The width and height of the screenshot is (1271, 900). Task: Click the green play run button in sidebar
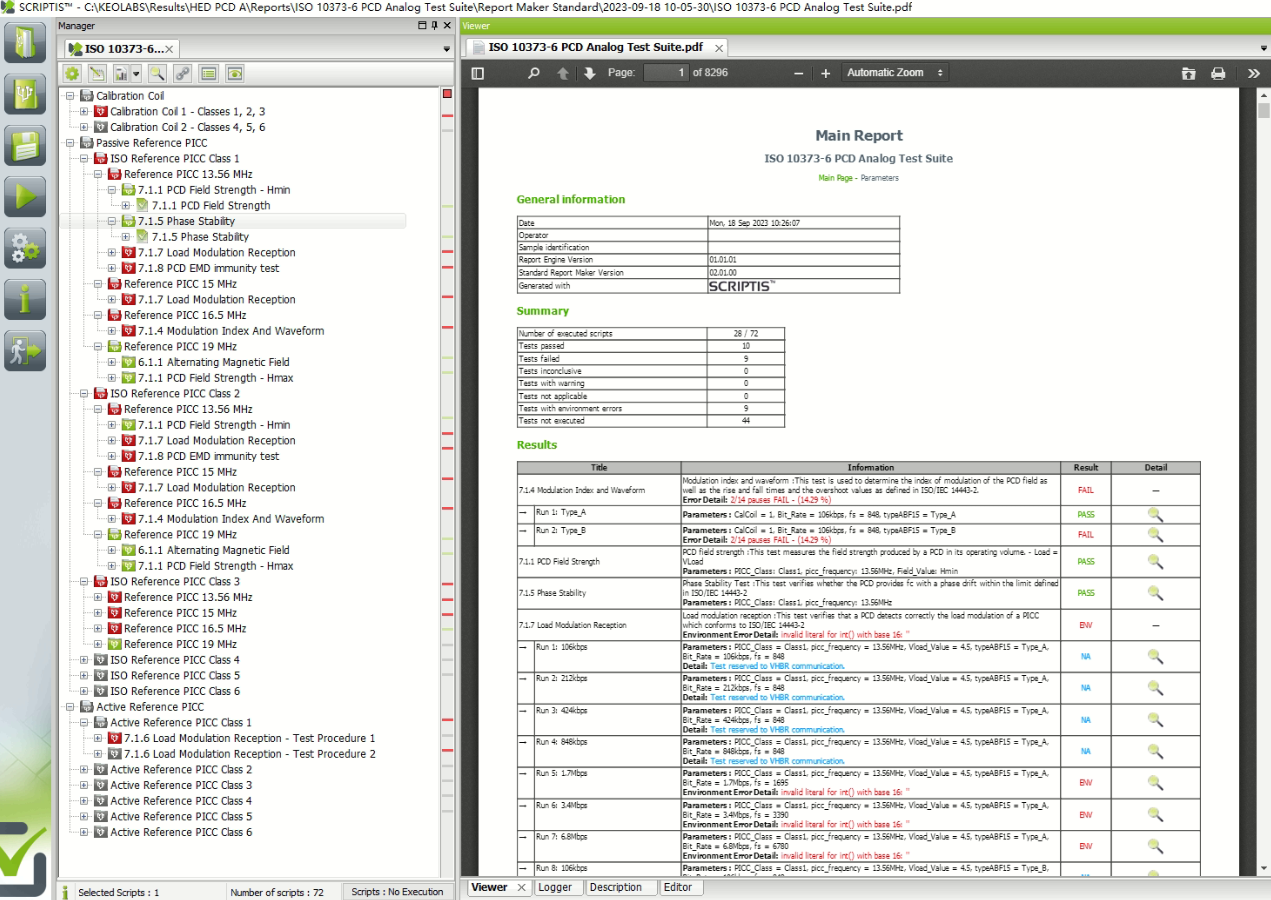point(25,196)
